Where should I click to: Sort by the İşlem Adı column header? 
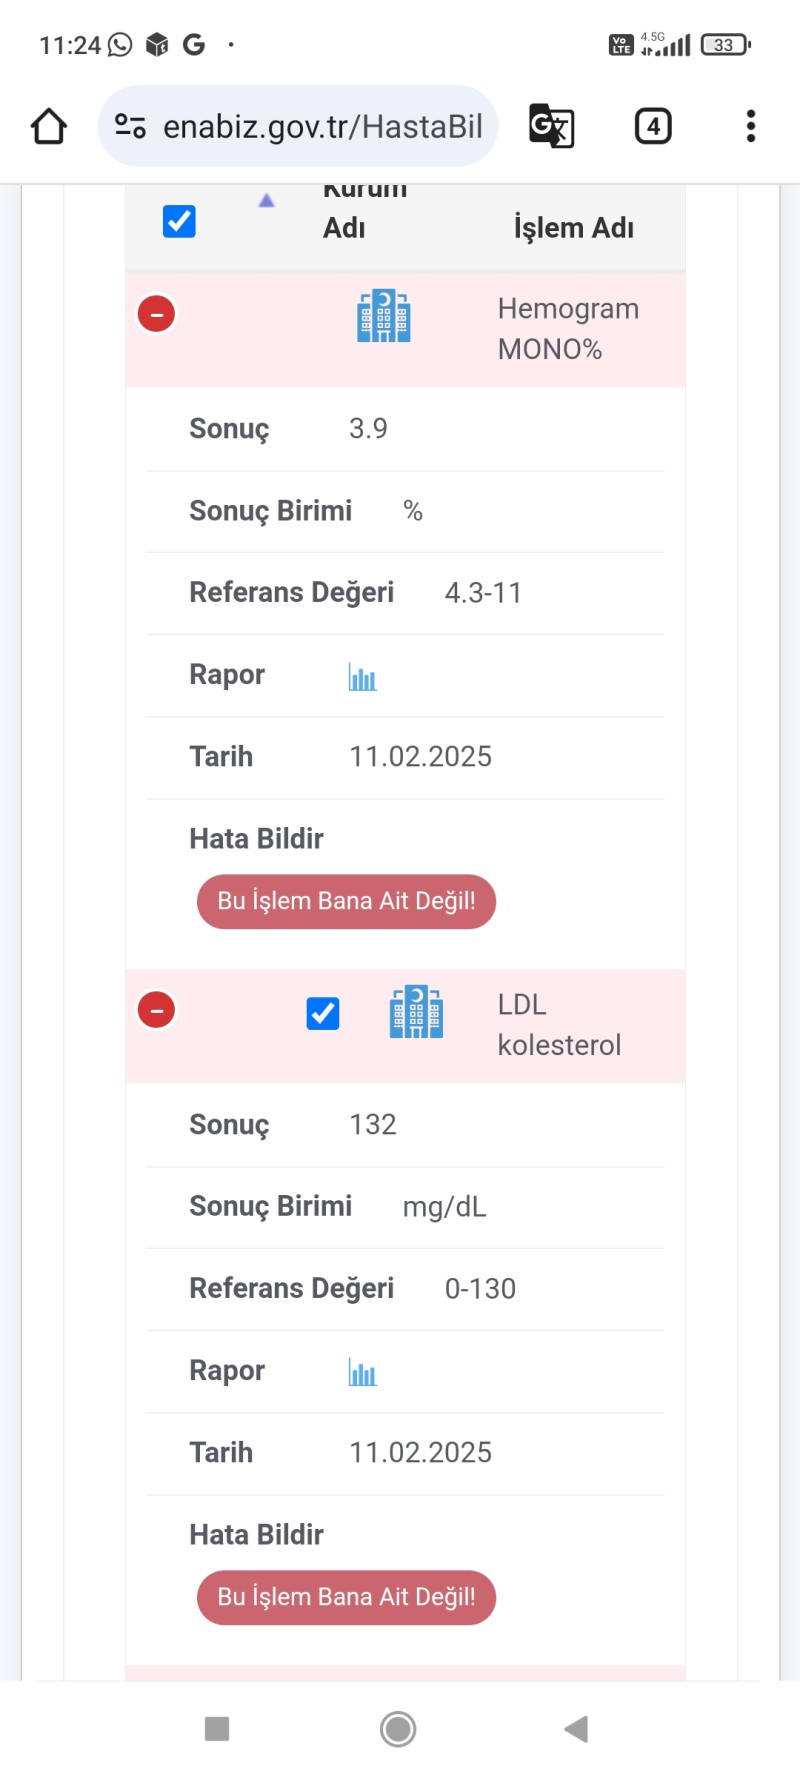pos(573,228)
